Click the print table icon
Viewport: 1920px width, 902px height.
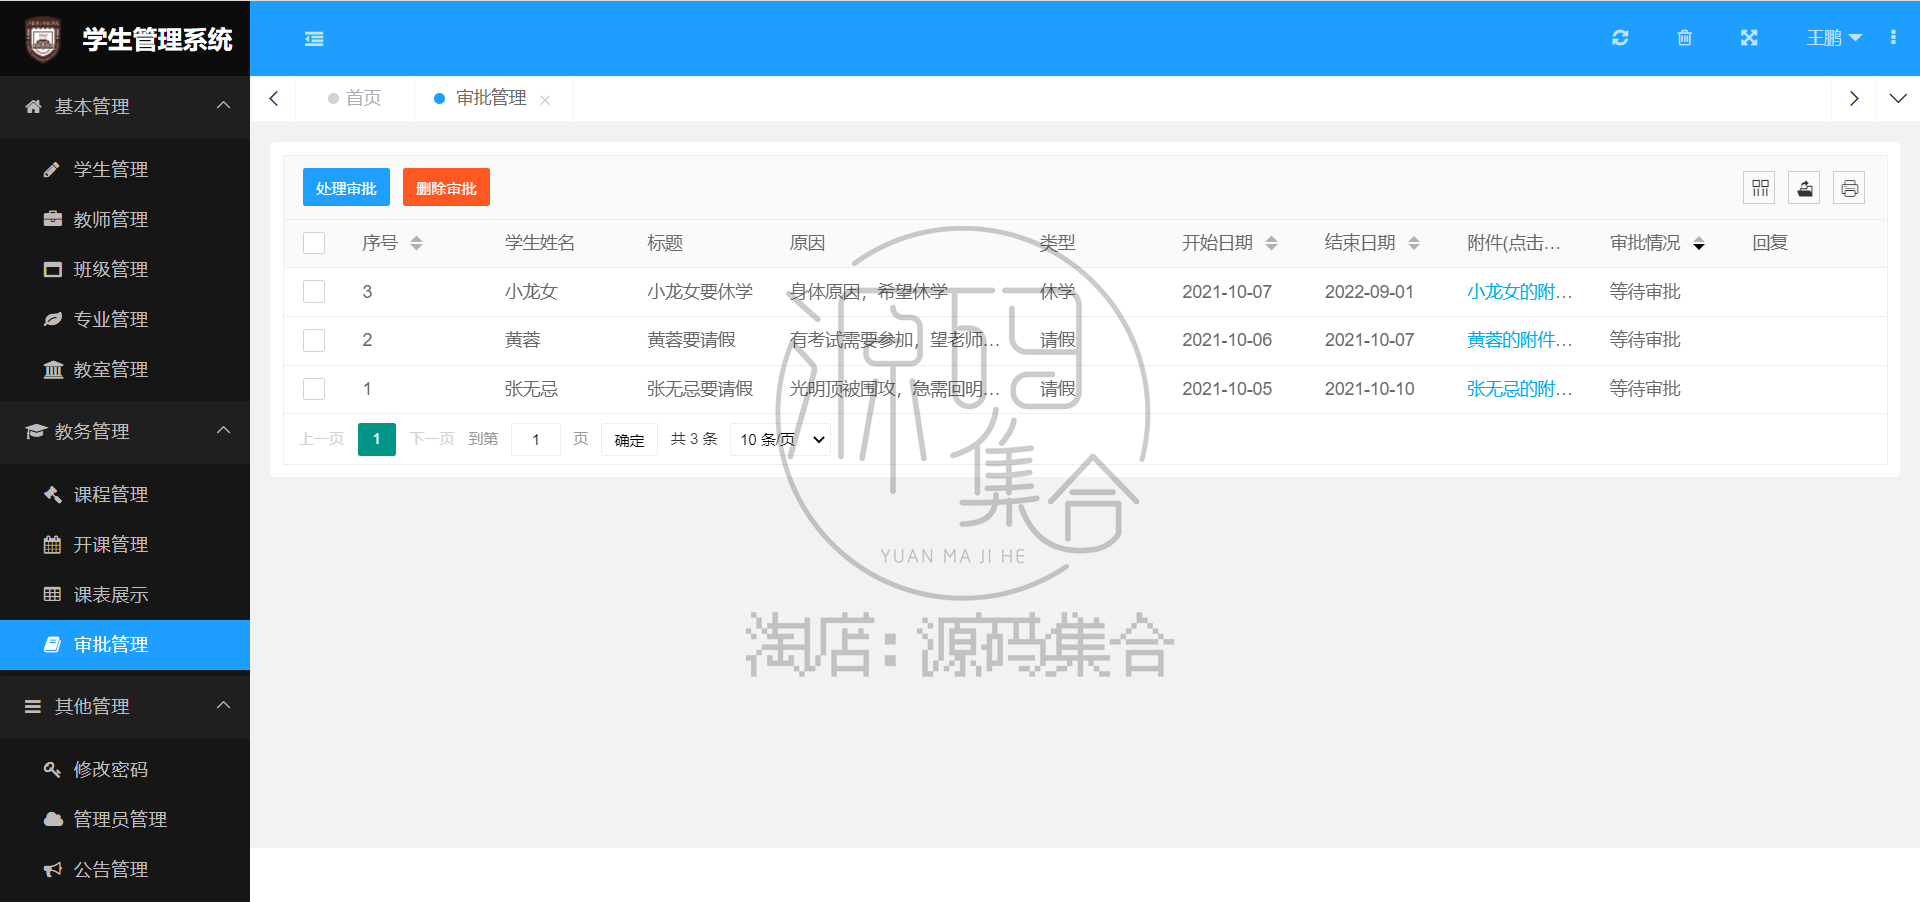tap(1850, 188)
